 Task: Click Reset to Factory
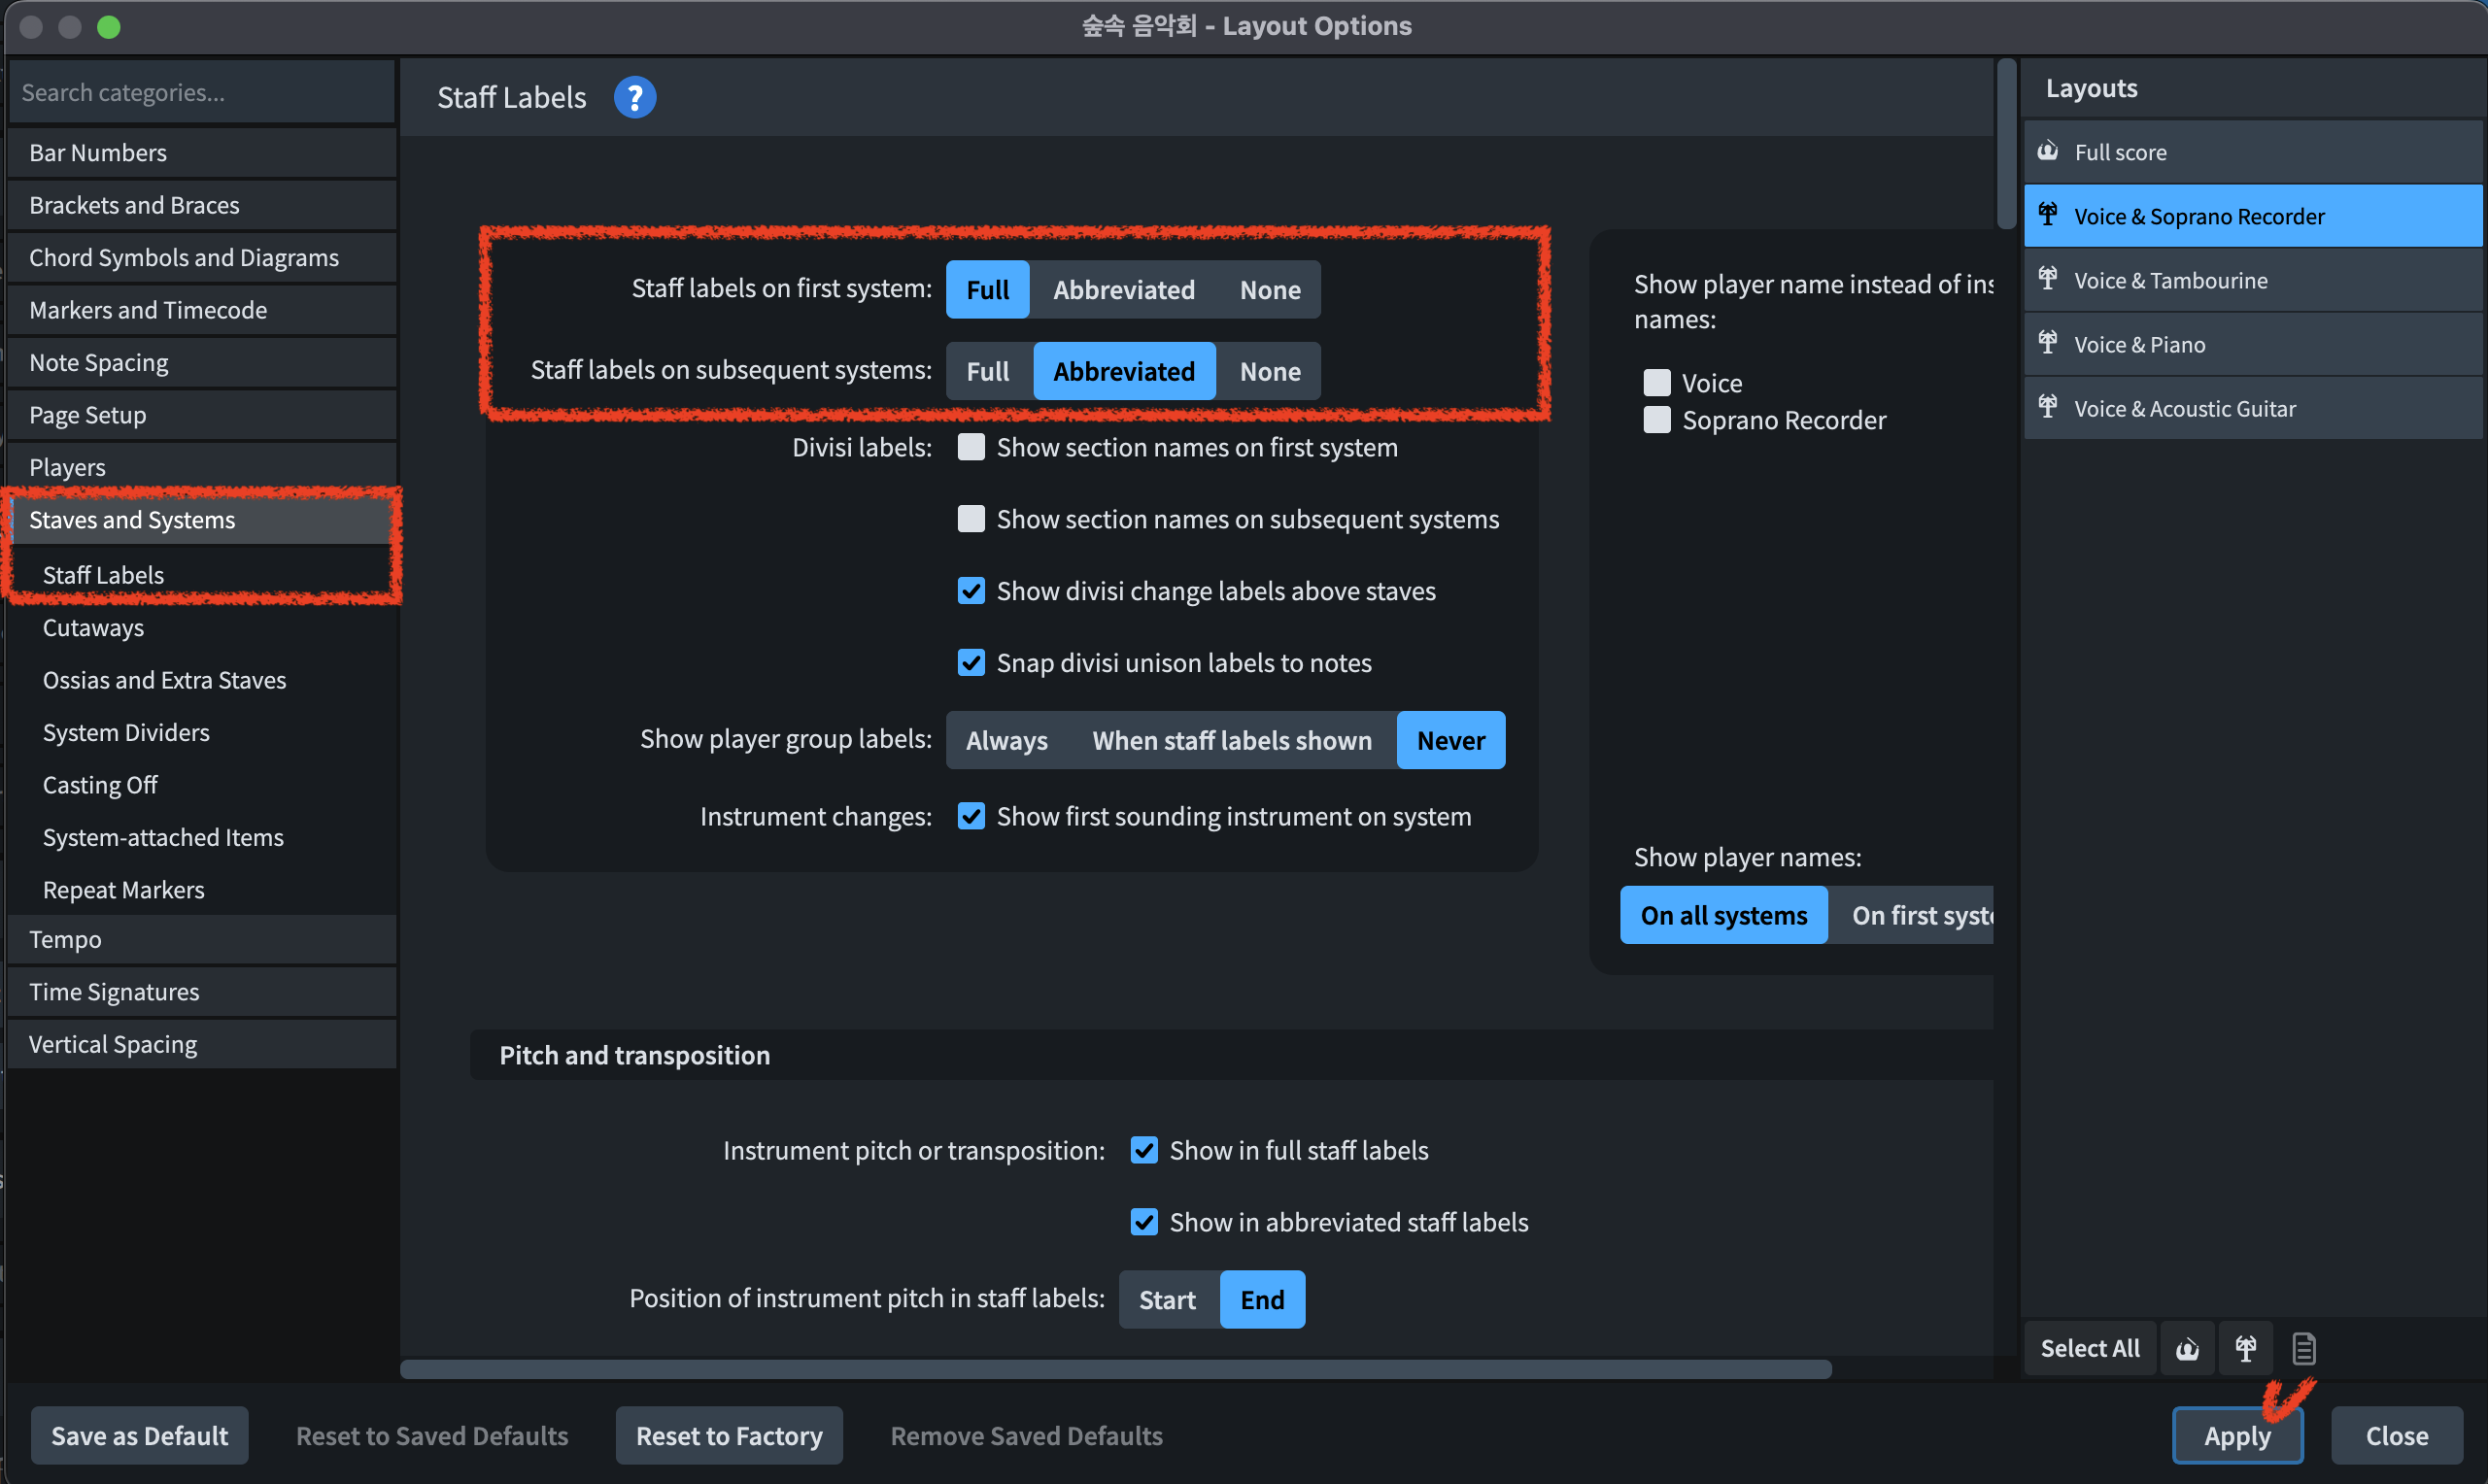[x=729, y=1436]
